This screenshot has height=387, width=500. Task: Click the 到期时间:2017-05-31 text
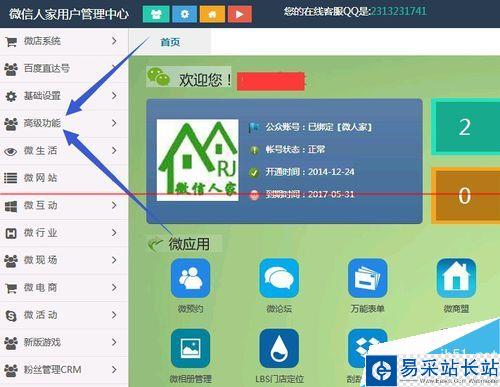[x=310, y=194]
